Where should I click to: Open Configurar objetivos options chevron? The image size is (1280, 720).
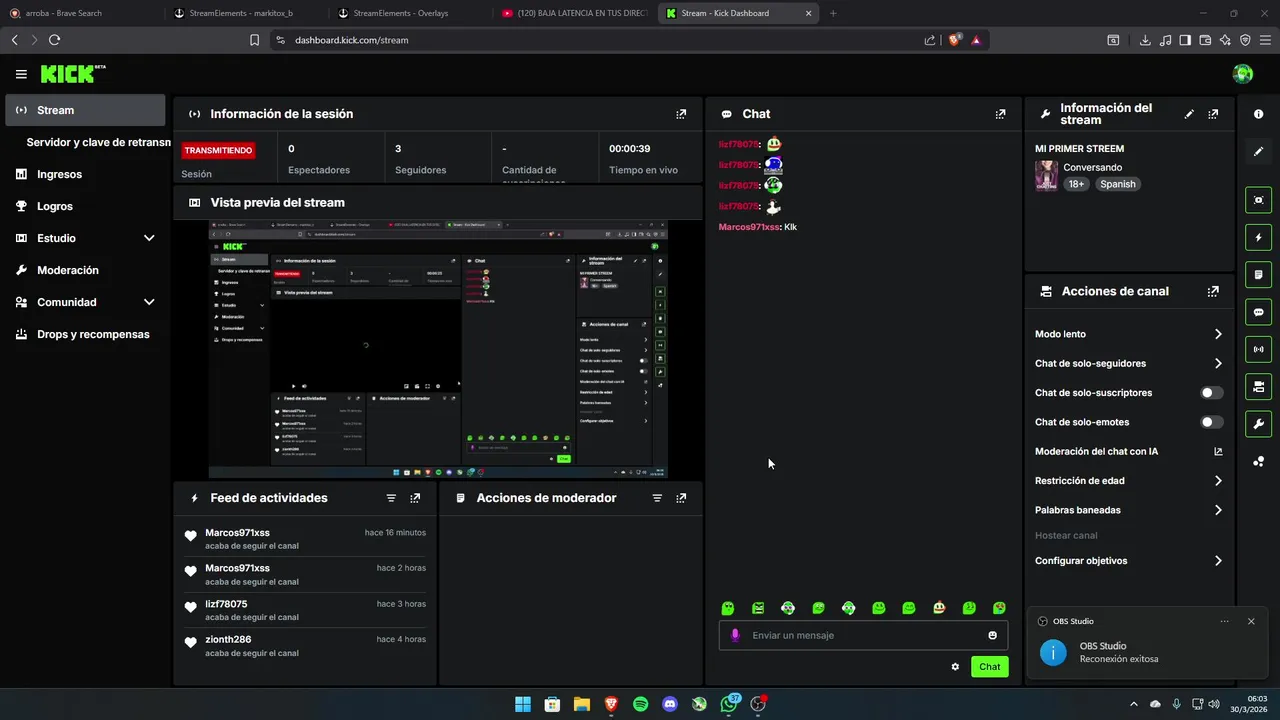pyautogui.click(x=1218, y=561)
